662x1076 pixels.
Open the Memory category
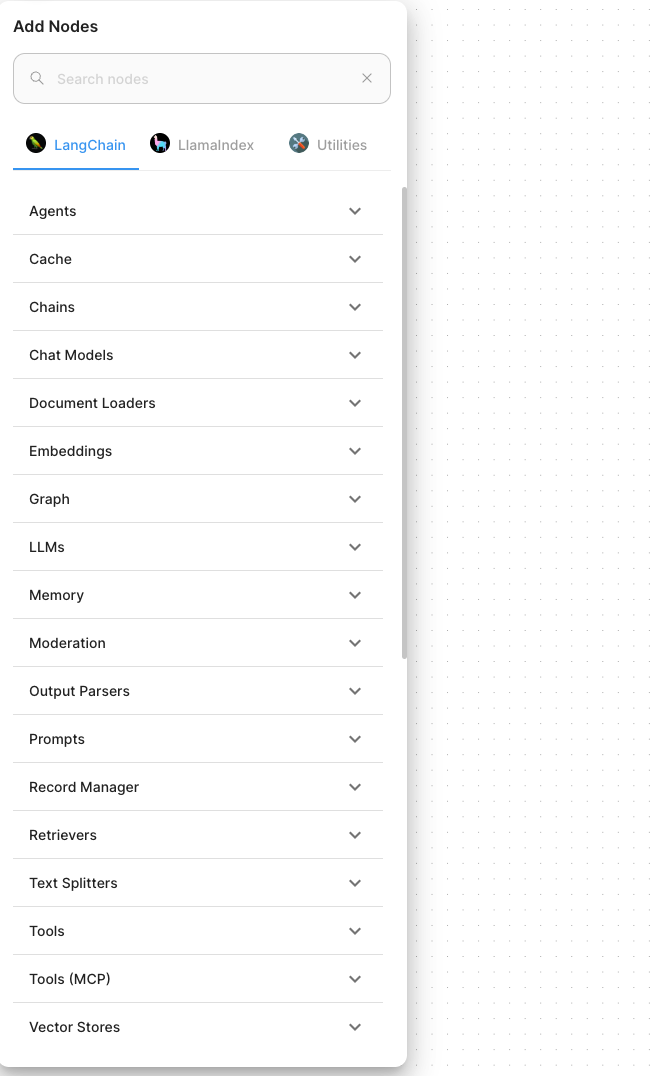tap(198, 595)
